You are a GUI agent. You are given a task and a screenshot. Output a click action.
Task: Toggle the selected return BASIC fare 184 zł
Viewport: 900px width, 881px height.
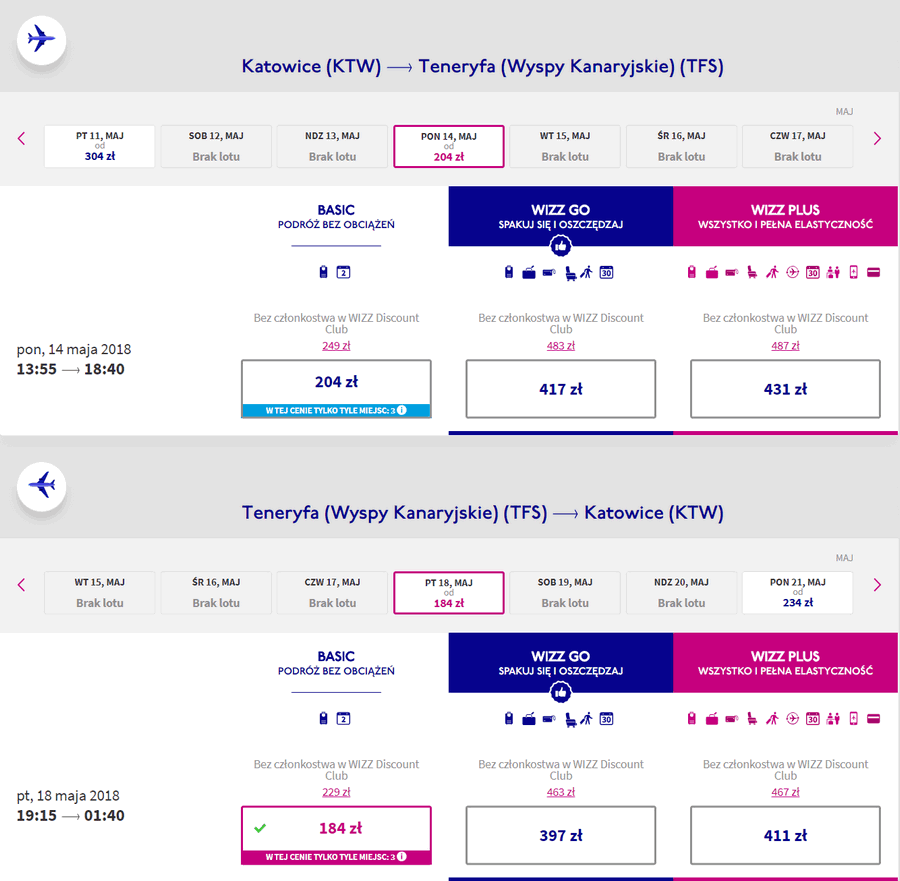[x=336, y=835]
